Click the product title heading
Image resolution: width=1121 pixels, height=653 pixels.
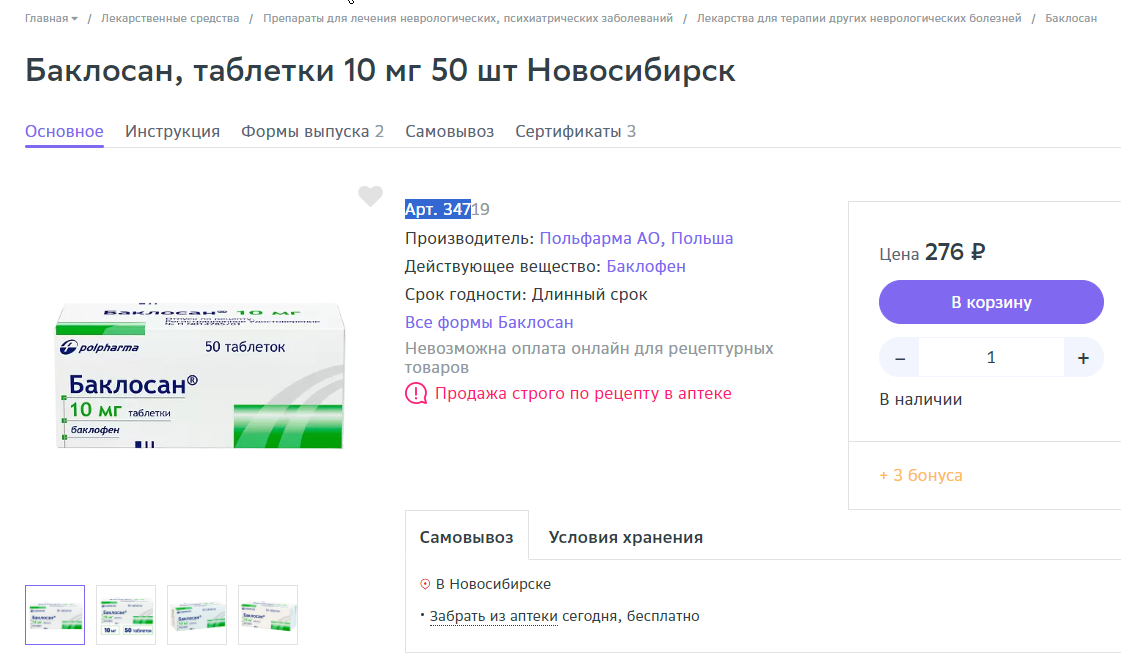tap(380, 70)
